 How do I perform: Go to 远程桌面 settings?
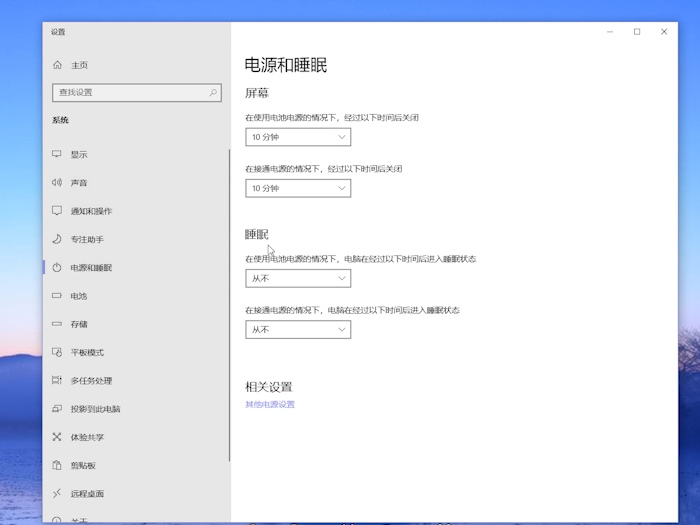click(87, 494)
